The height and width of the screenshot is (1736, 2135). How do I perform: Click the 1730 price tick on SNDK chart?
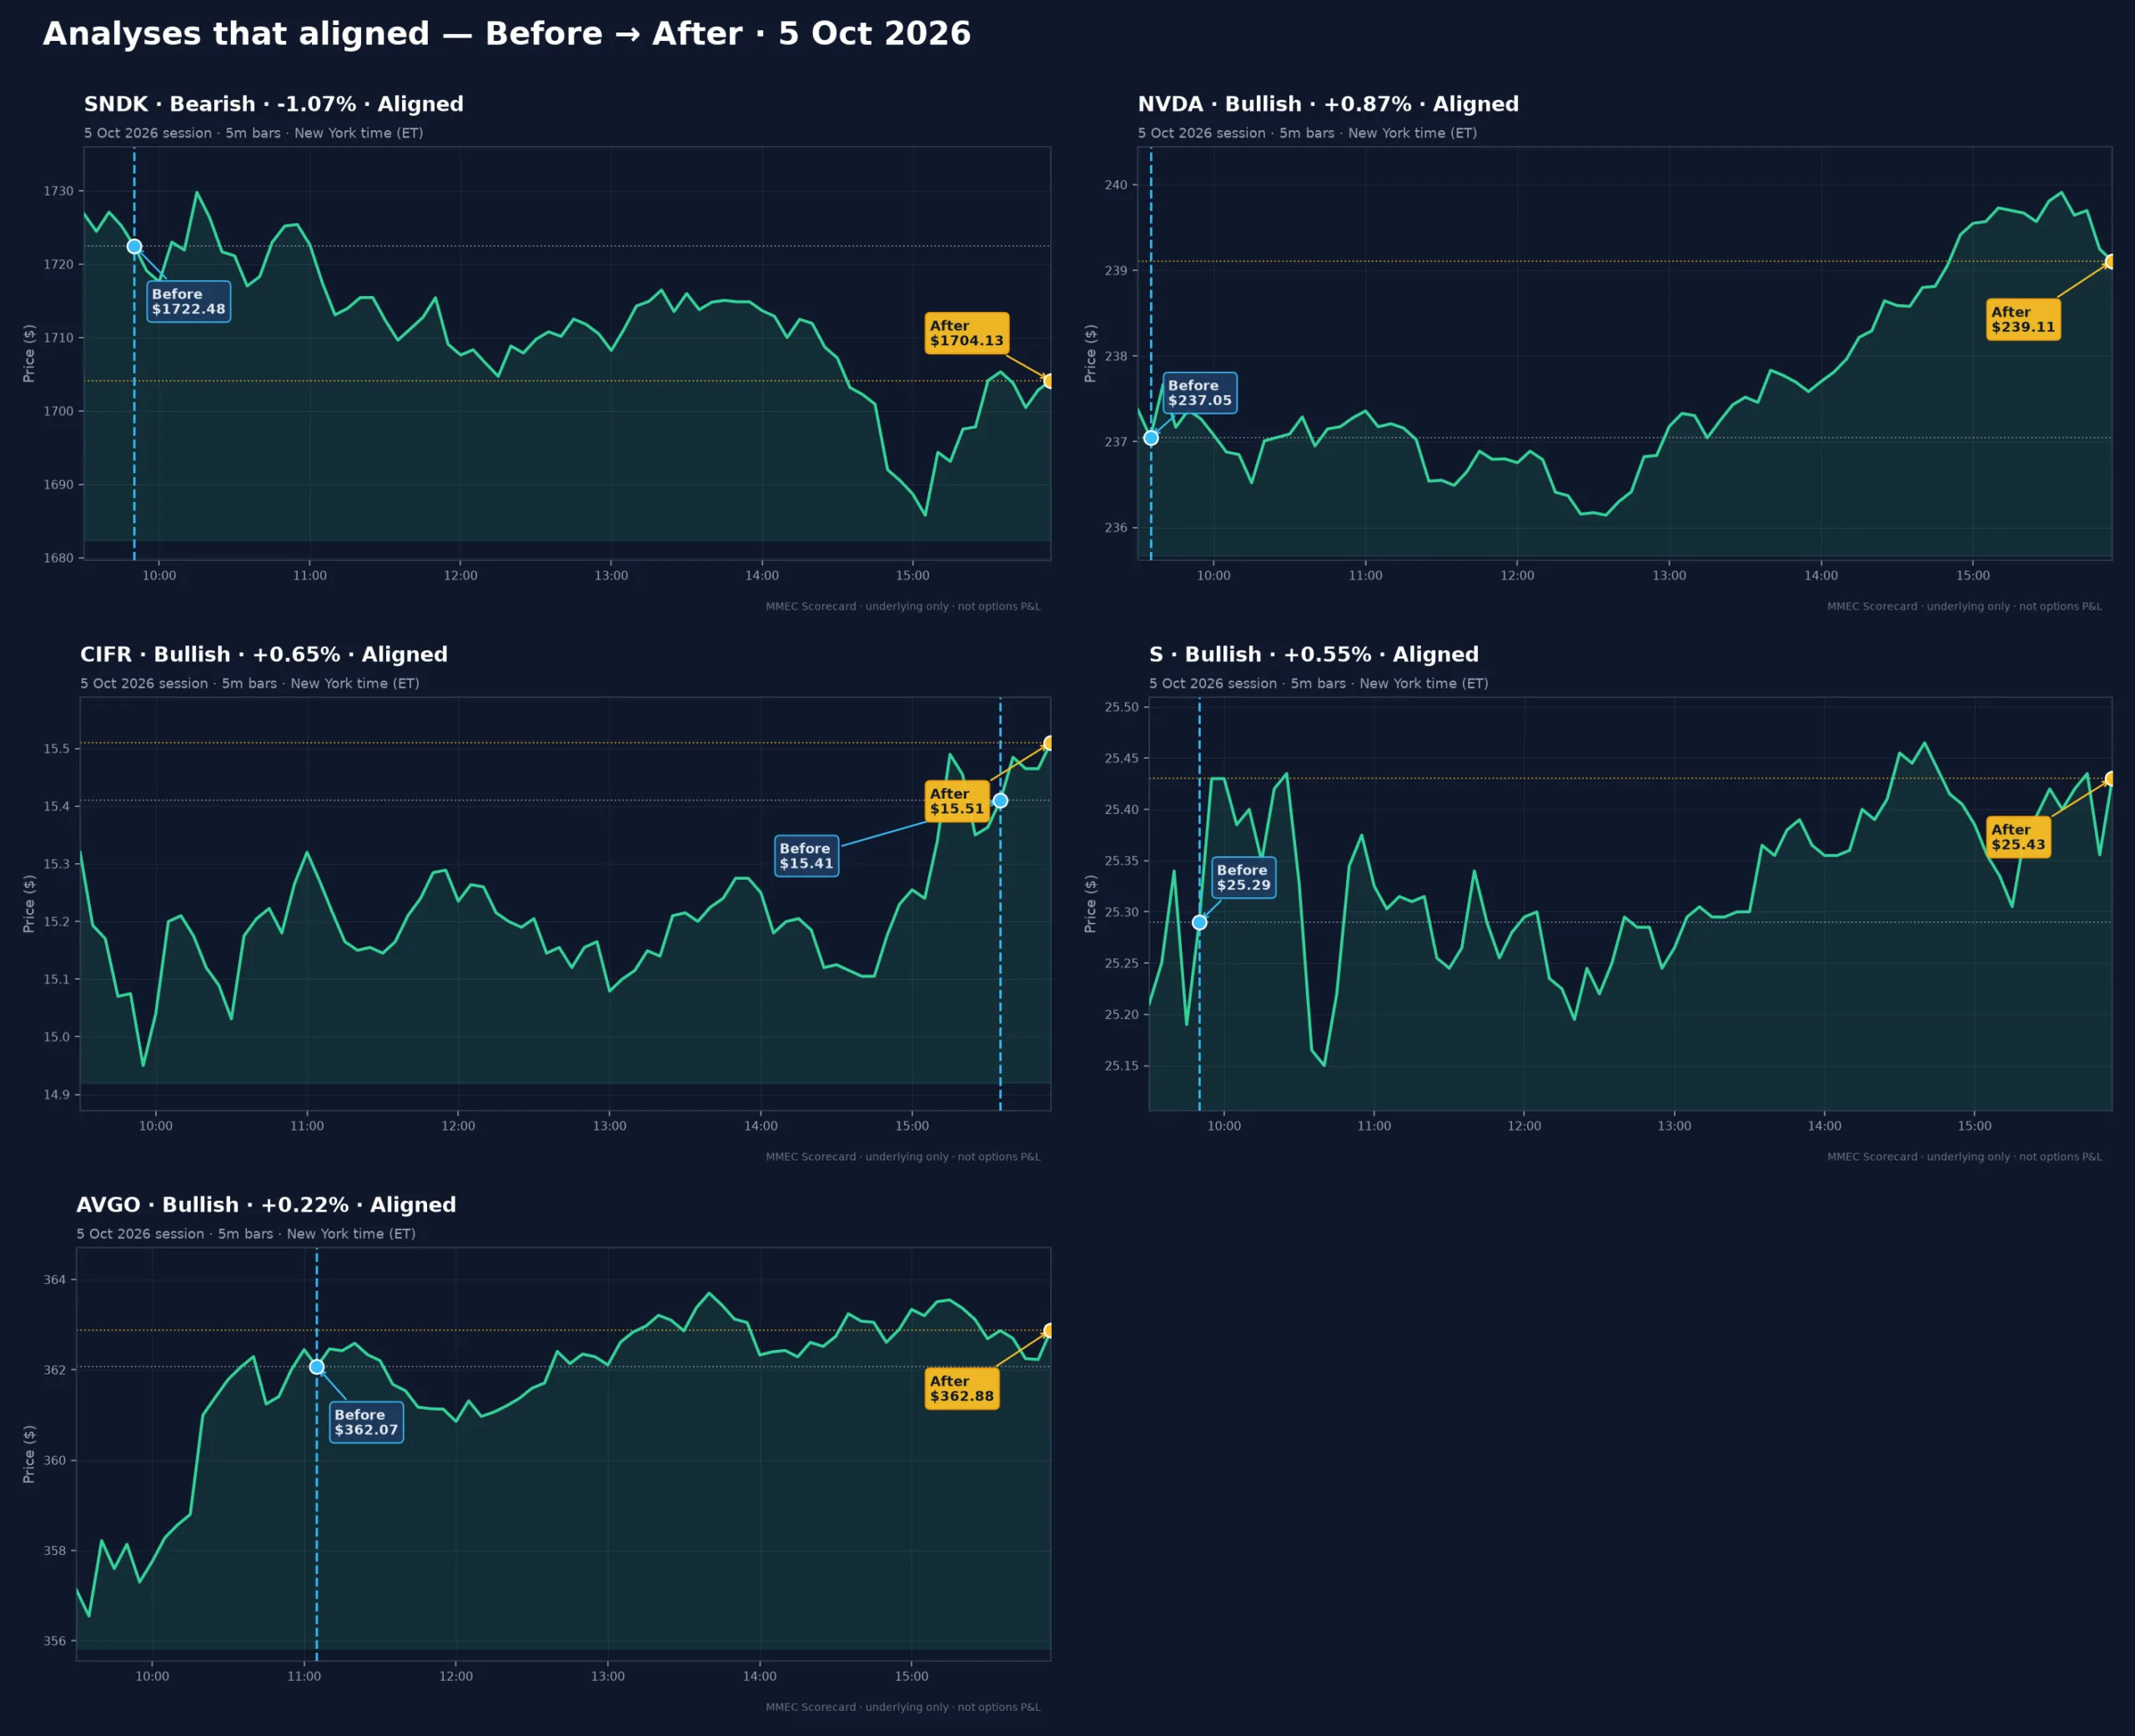pyautogui.click(x=58, y=191)
